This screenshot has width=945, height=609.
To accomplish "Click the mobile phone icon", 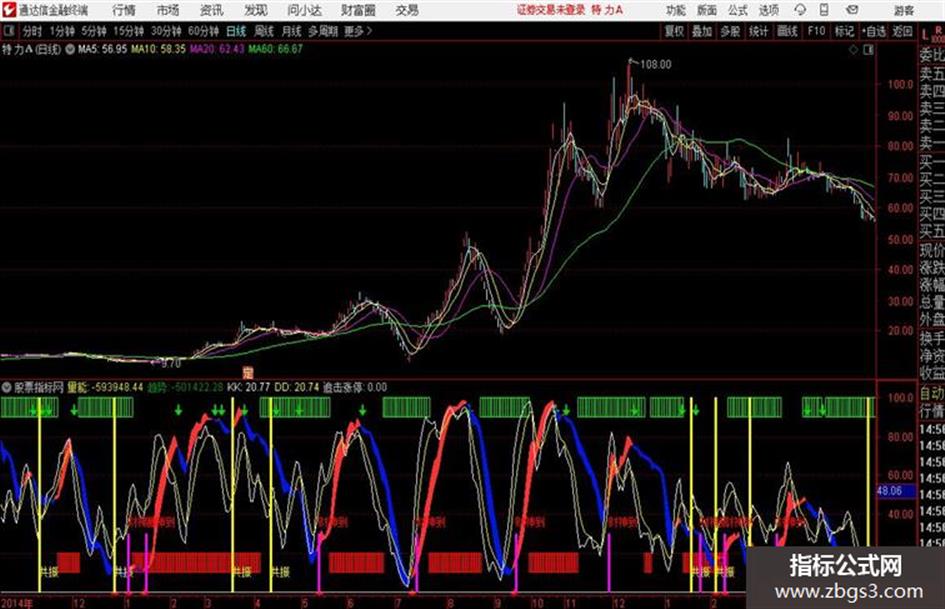I will (824, 10).
